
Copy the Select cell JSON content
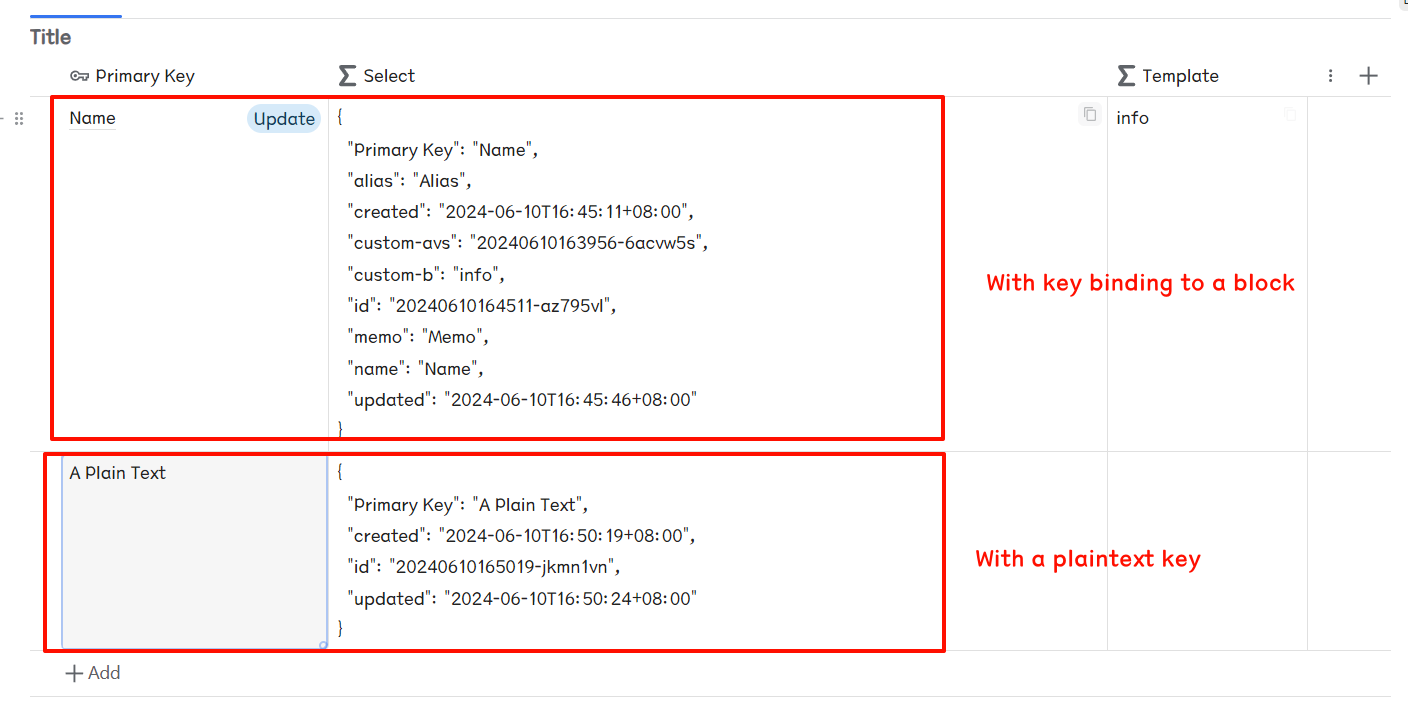click(x=1090, y=115)
